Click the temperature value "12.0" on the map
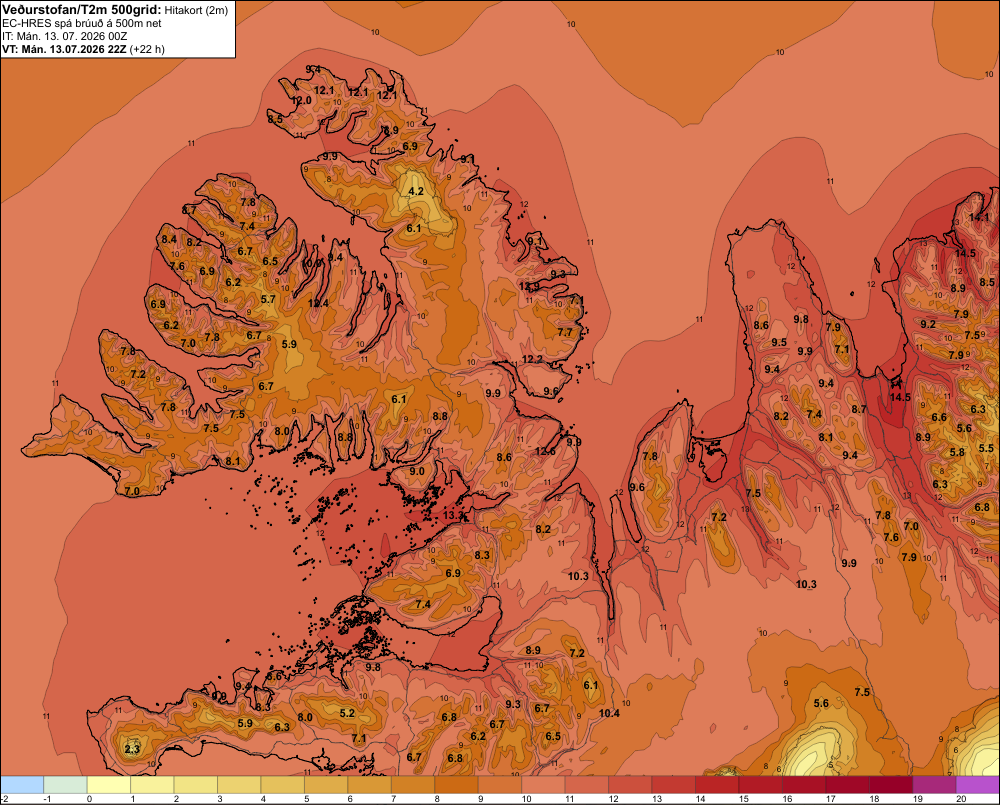This screenshot has height=805, width=1000. pyautogui.click(x=301, y=100)
